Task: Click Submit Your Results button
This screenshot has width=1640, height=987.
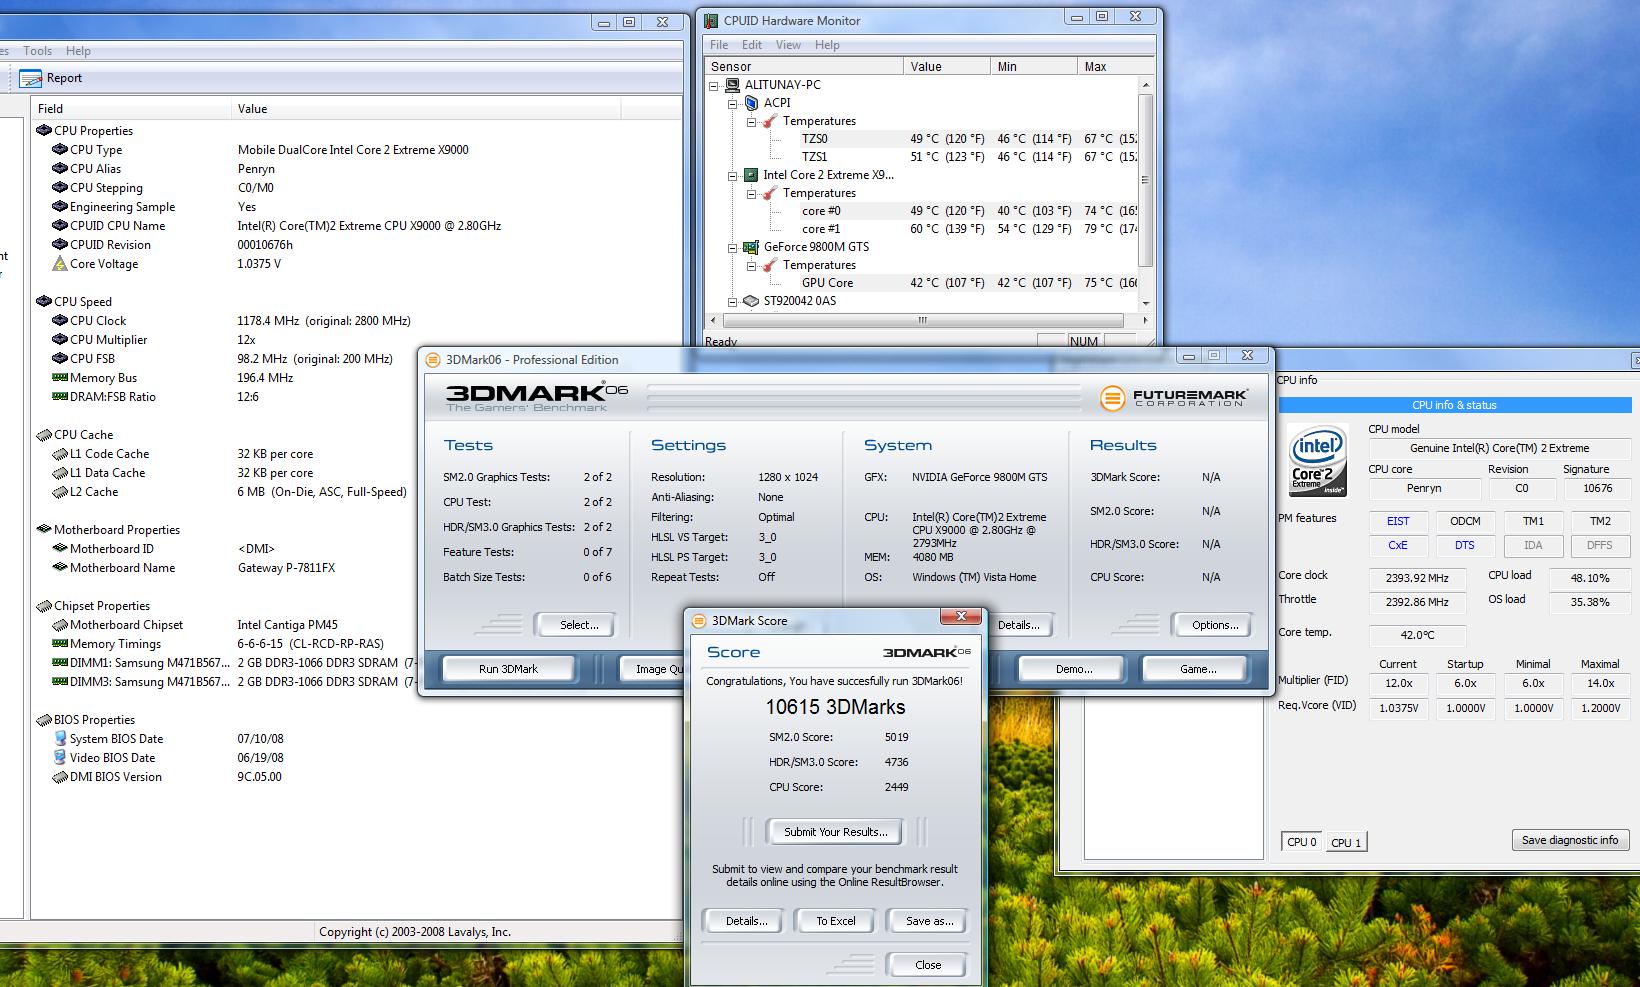Action: (x=835, y=832)
